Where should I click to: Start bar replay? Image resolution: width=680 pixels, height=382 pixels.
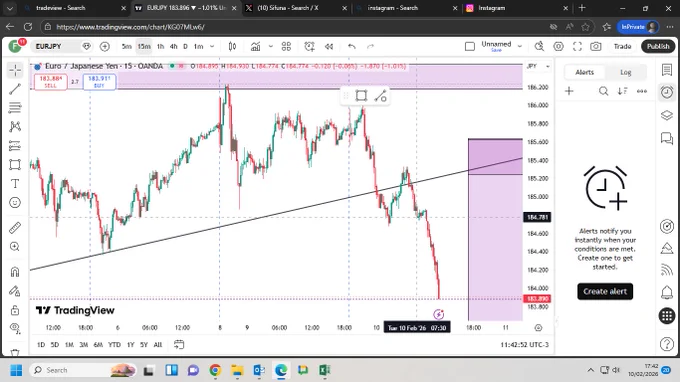(x=329, y=46)
